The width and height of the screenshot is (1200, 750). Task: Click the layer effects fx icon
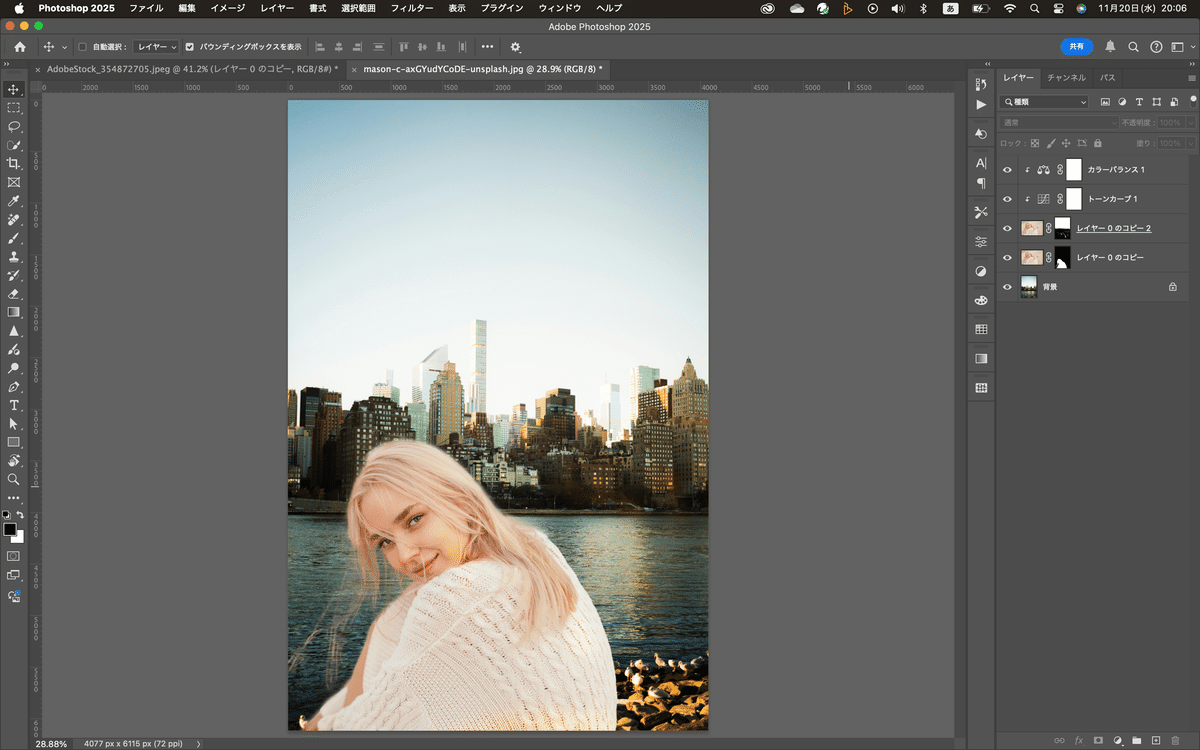1079,740
